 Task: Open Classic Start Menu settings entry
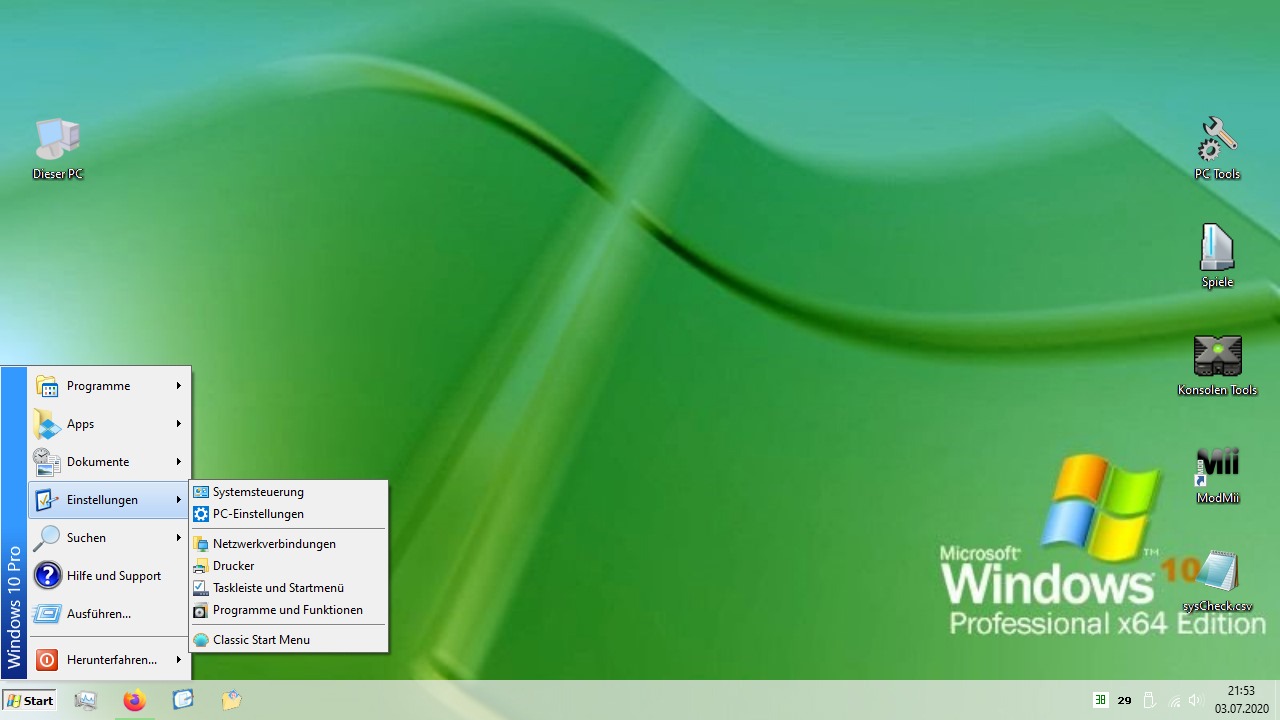click(x=288, y=640)
